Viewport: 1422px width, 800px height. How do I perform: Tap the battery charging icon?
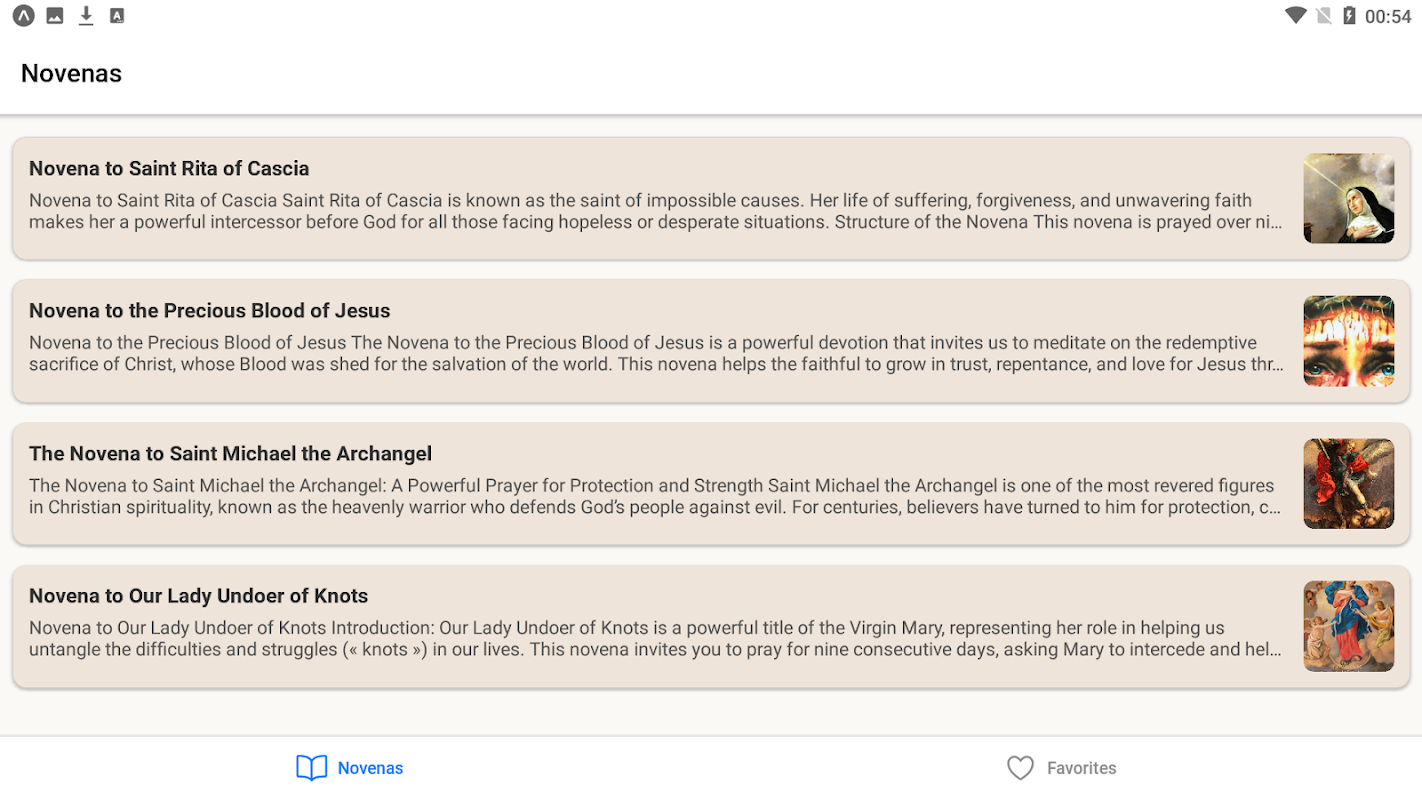pyautogui.click(x=1349, y=16)
